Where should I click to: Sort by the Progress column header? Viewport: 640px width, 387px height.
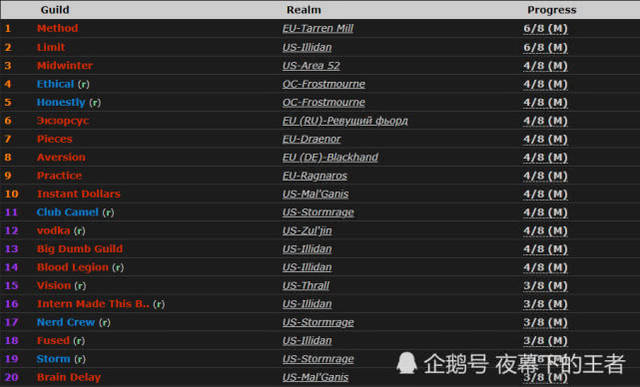(x=551, y=10)
